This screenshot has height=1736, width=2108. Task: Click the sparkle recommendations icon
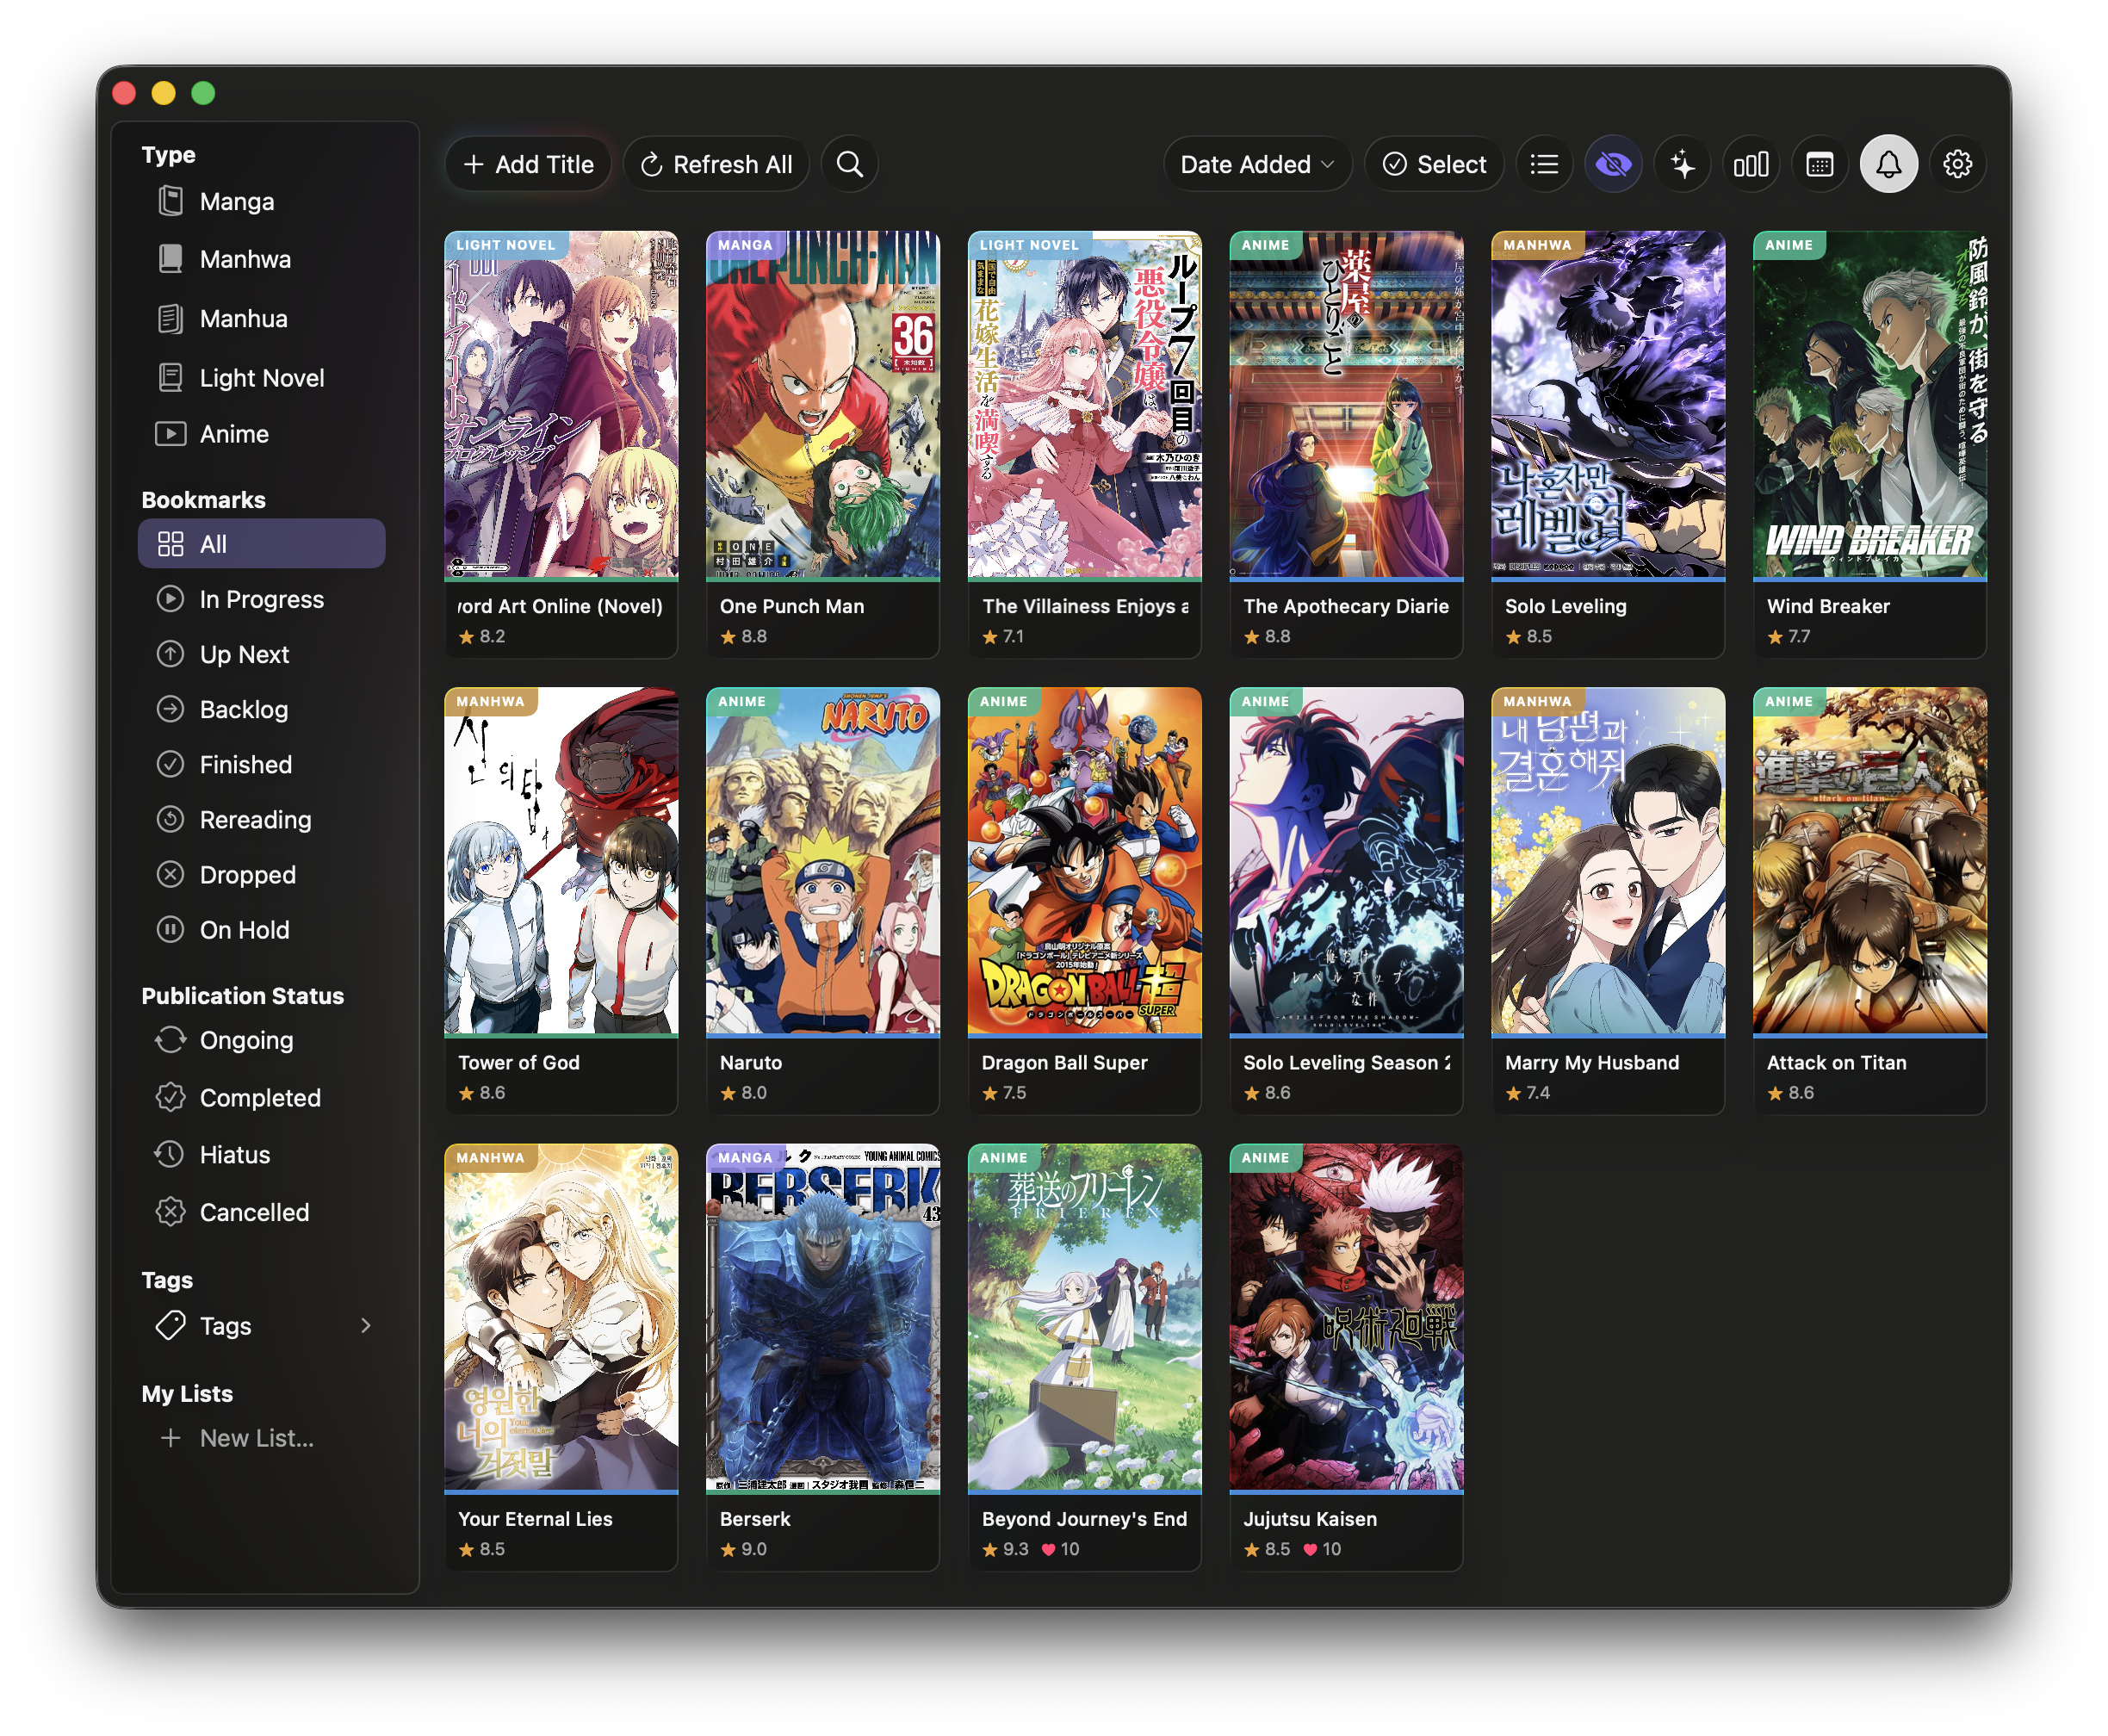point(1682,164)
